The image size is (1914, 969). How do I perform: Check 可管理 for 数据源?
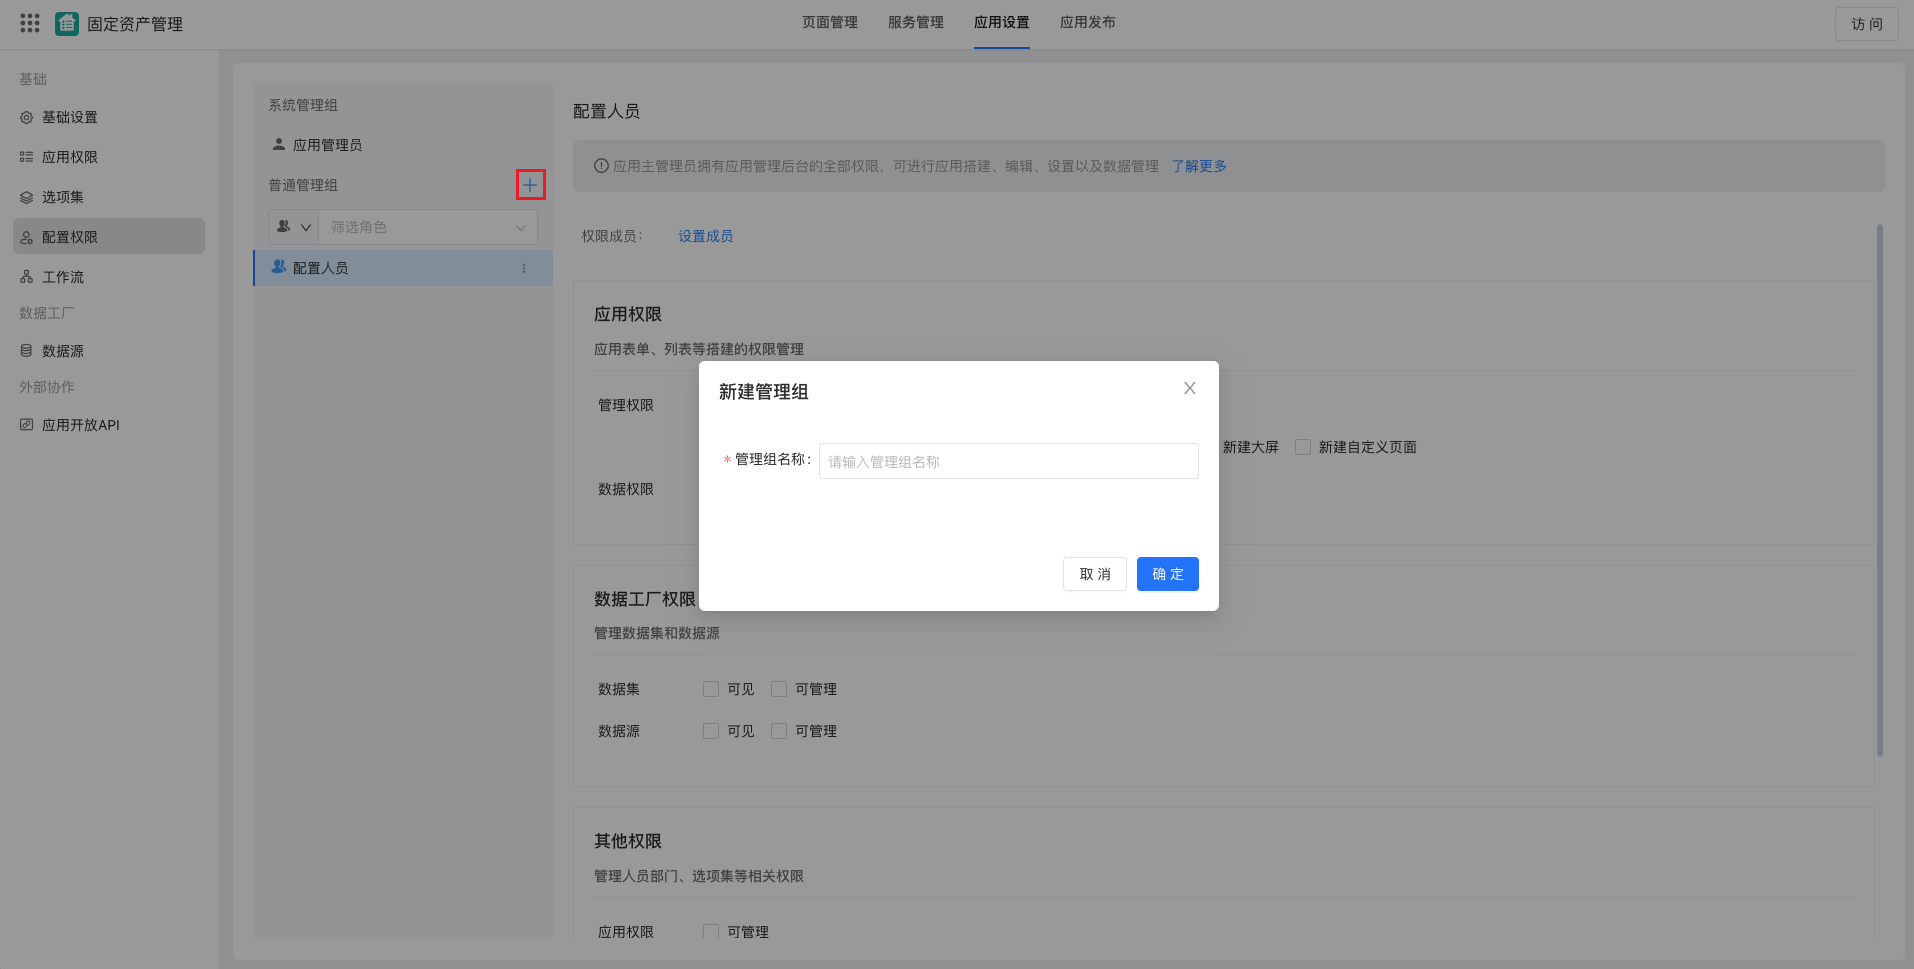pyautogui.click(x=778, y=730)
